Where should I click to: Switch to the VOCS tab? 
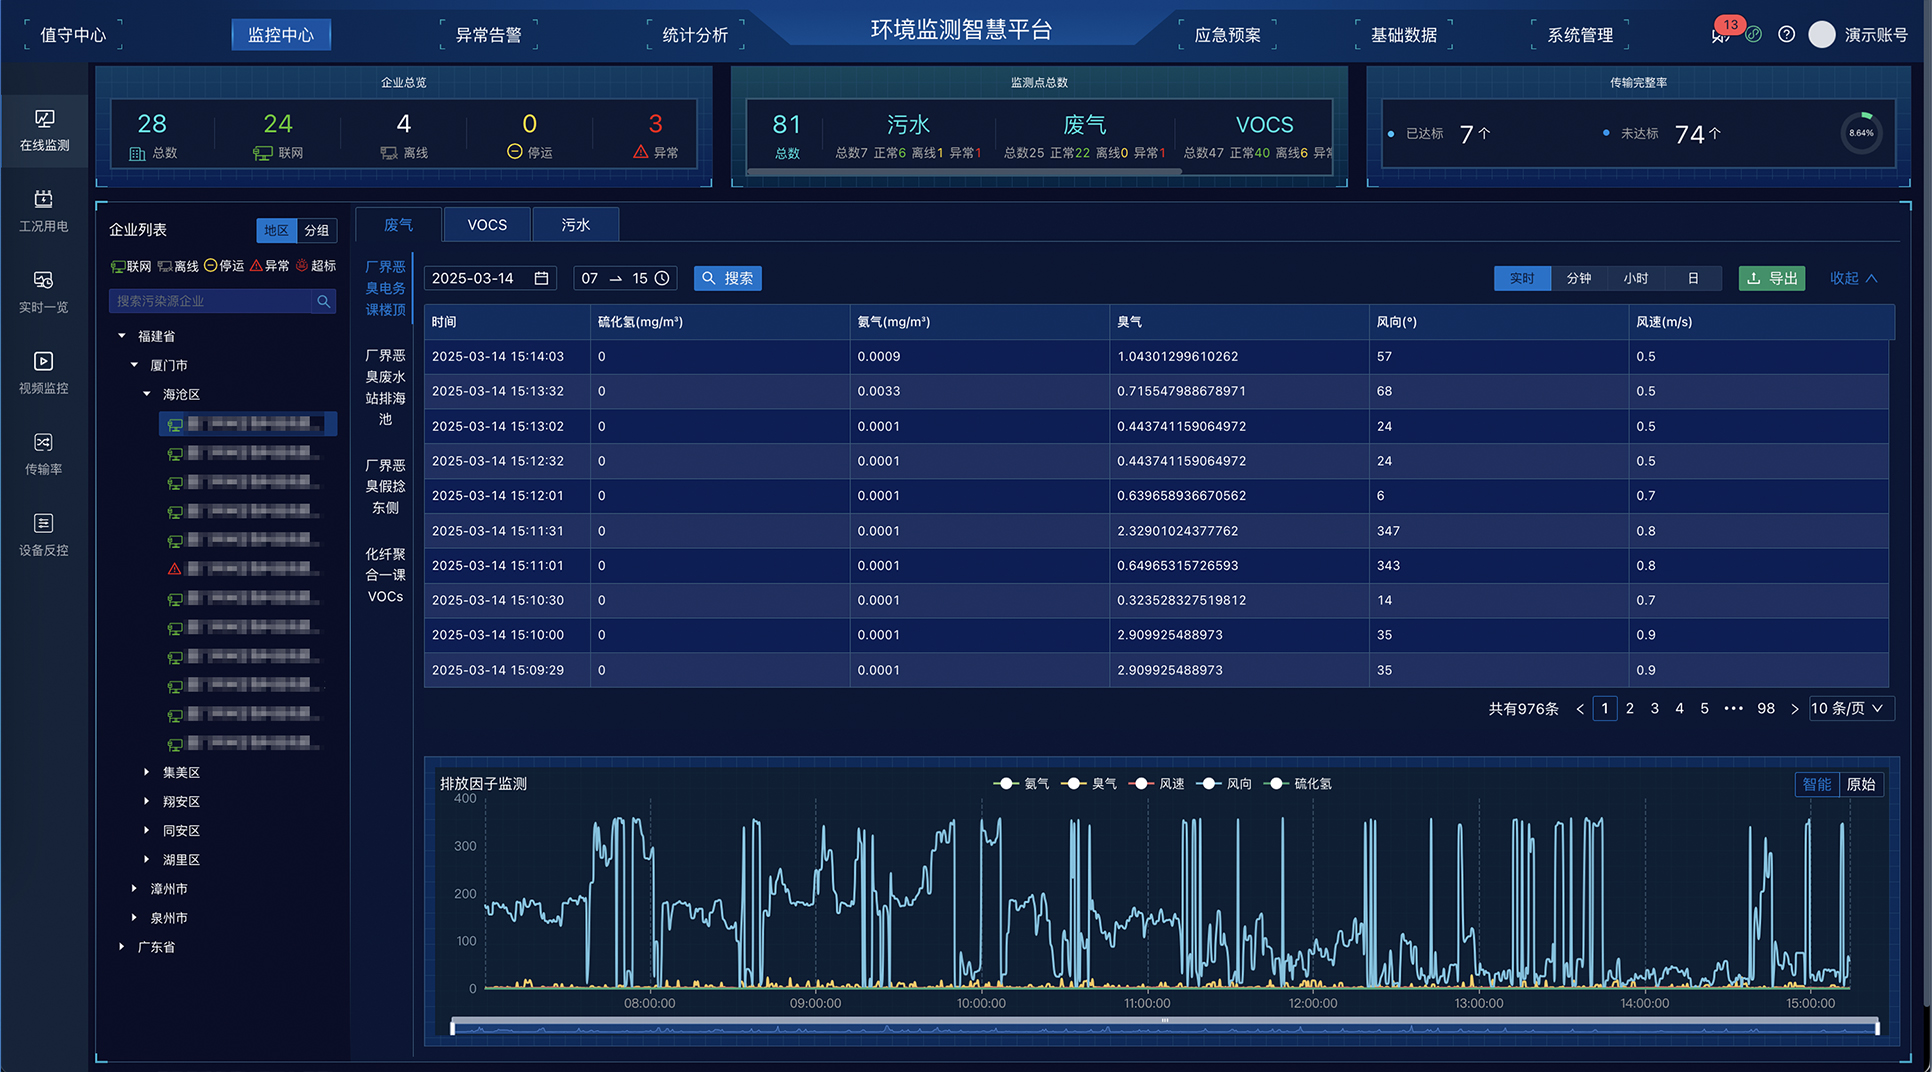487,225
